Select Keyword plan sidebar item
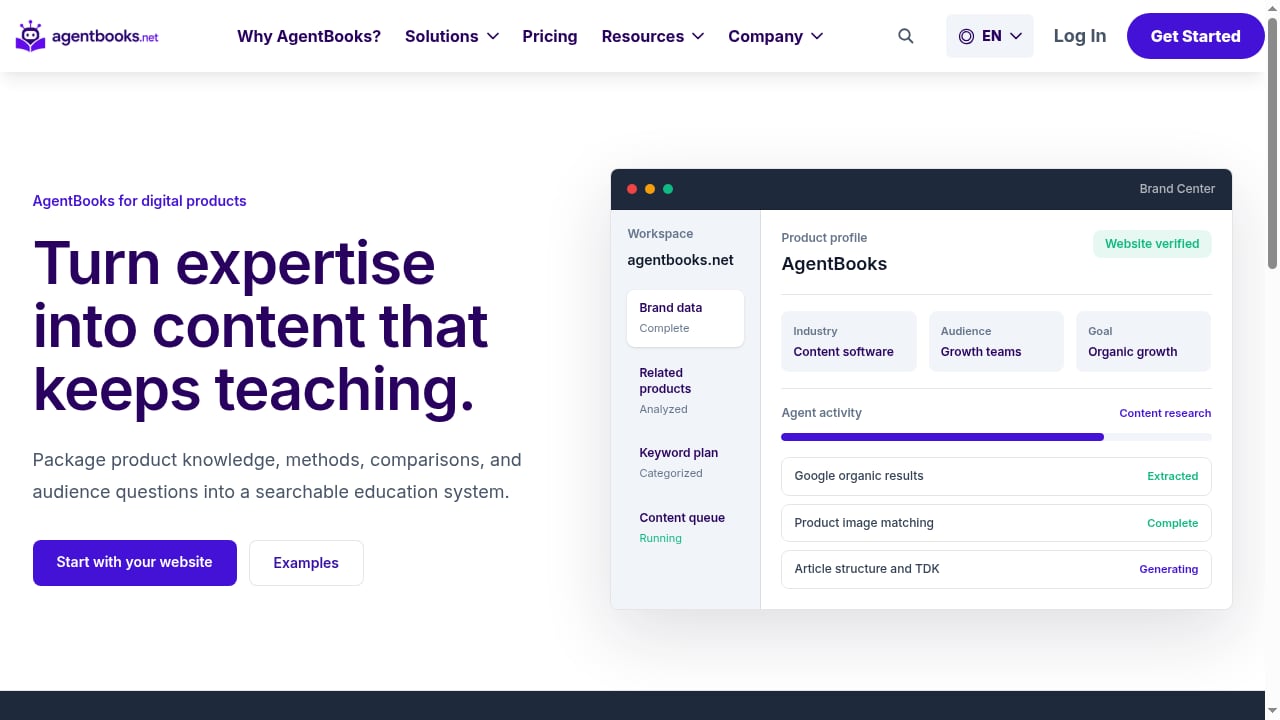This screenshot has width=1280, height=720. (685, 462)
